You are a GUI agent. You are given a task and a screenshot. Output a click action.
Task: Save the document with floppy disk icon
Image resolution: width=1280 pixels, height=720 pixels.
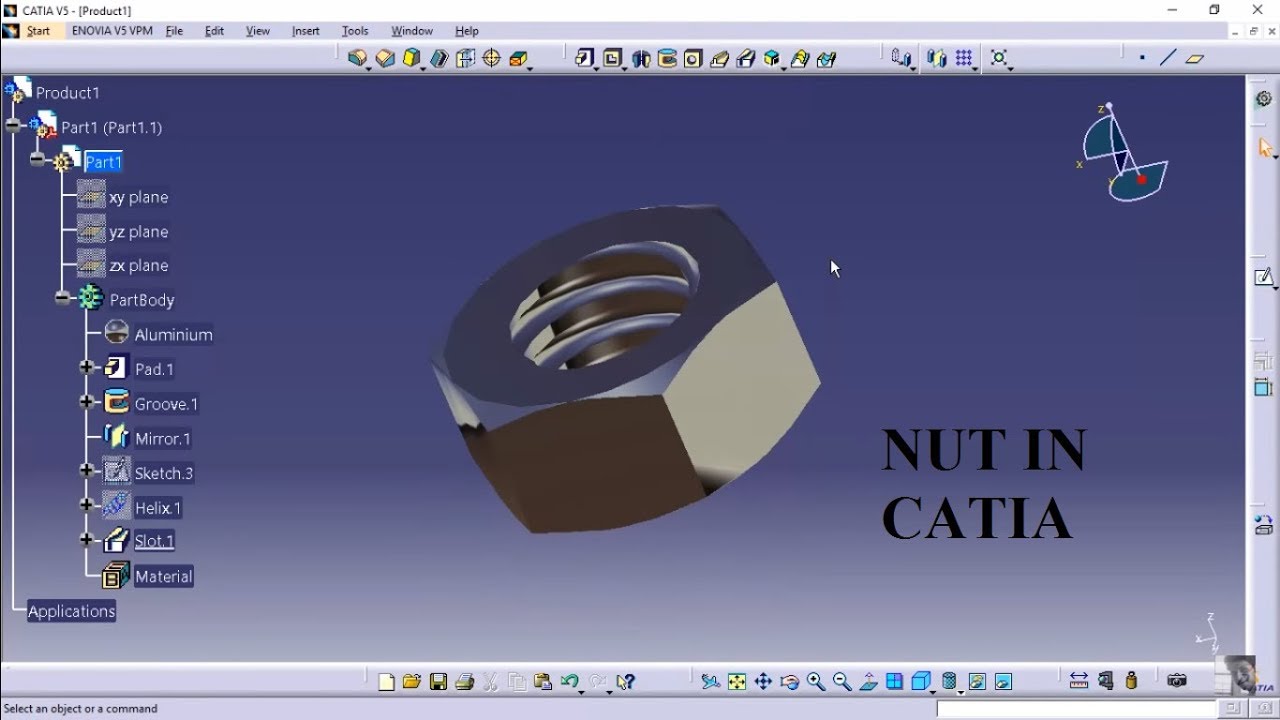click(438, 682)
